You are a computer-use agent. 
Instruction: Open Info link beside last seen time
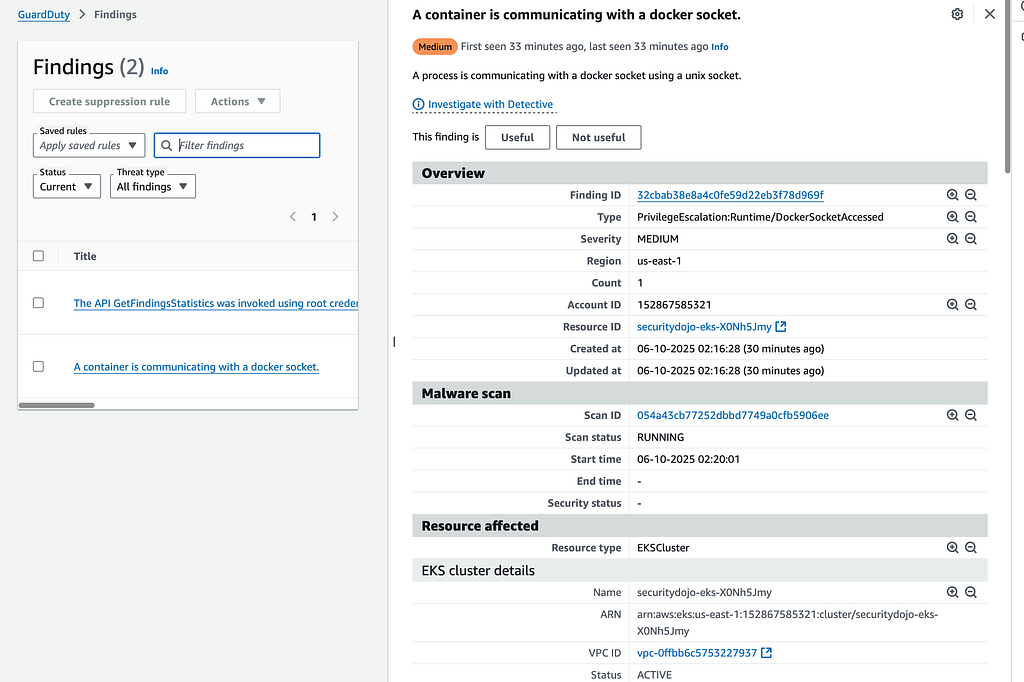[x=720, y=47]
